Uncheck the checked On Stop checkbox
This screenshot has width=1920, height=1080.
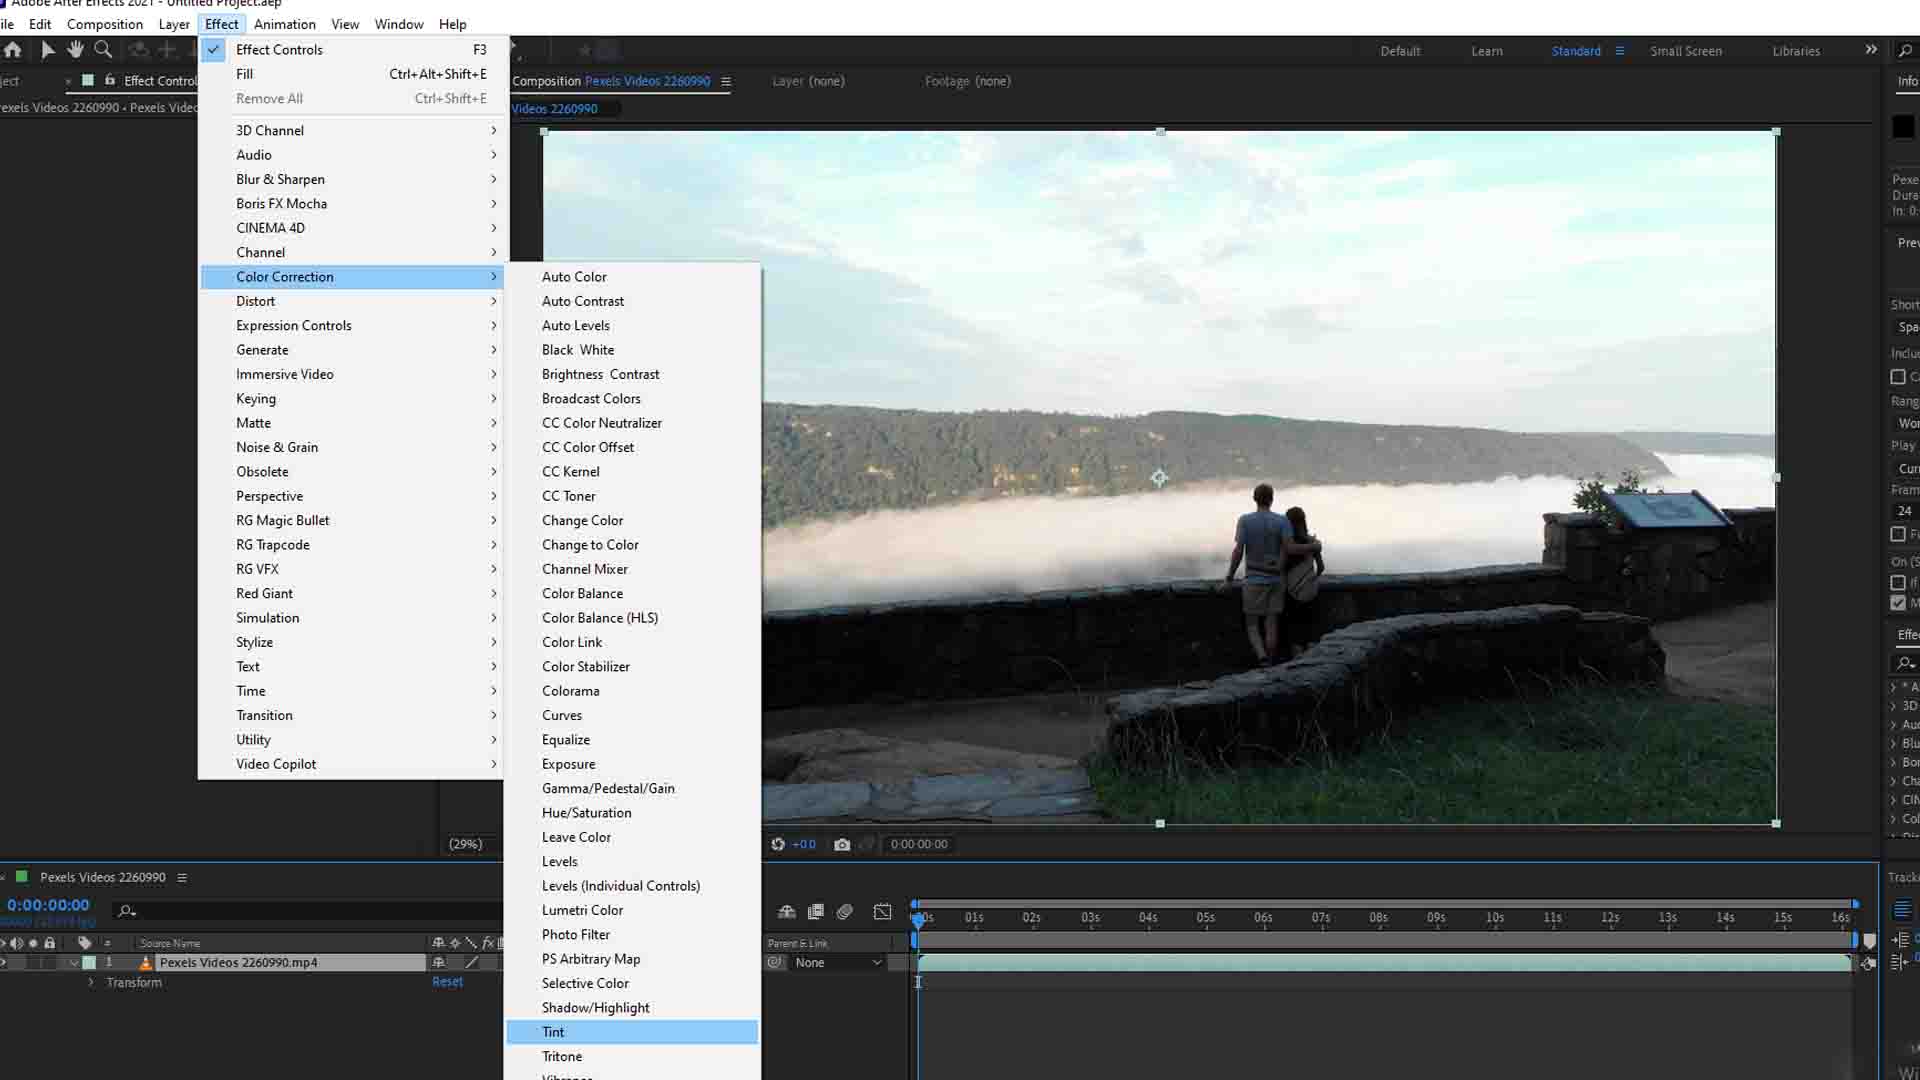click(x=1898, y=603)
